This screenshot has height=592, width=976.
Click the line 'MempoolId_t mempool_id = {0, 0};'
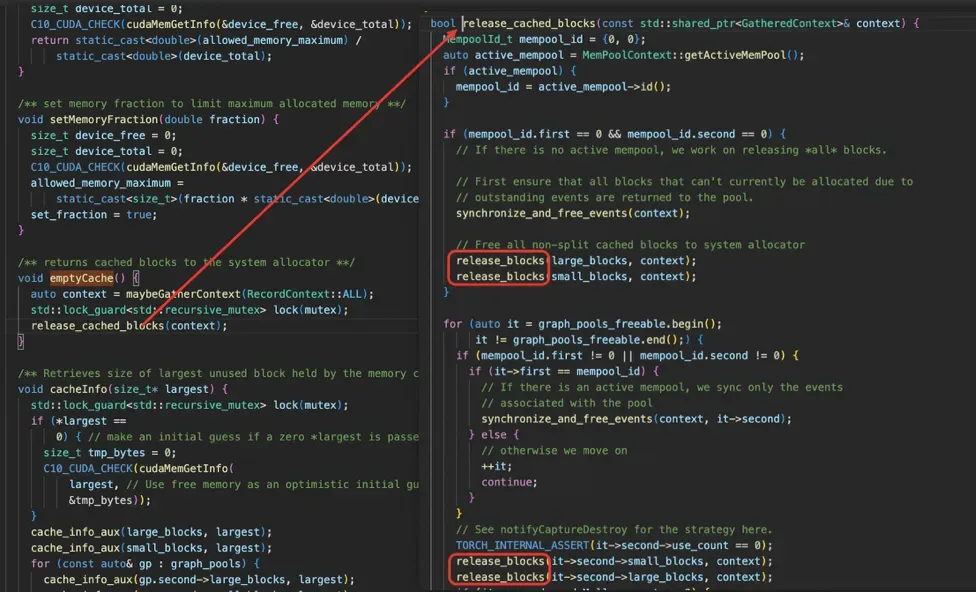pyautogui.click(x=544, y=39)
